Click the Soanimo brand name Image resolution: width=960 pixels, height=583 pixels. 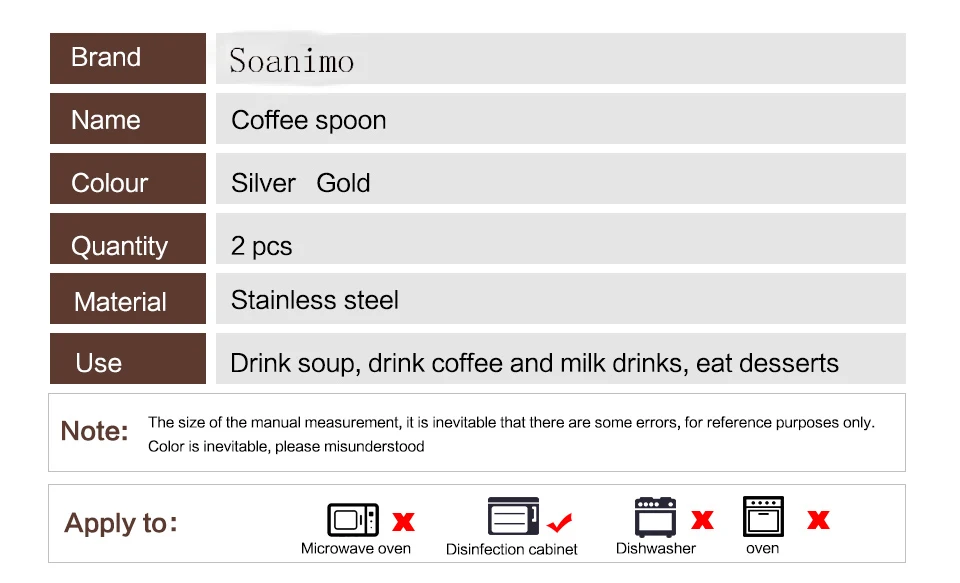(291, 61)
